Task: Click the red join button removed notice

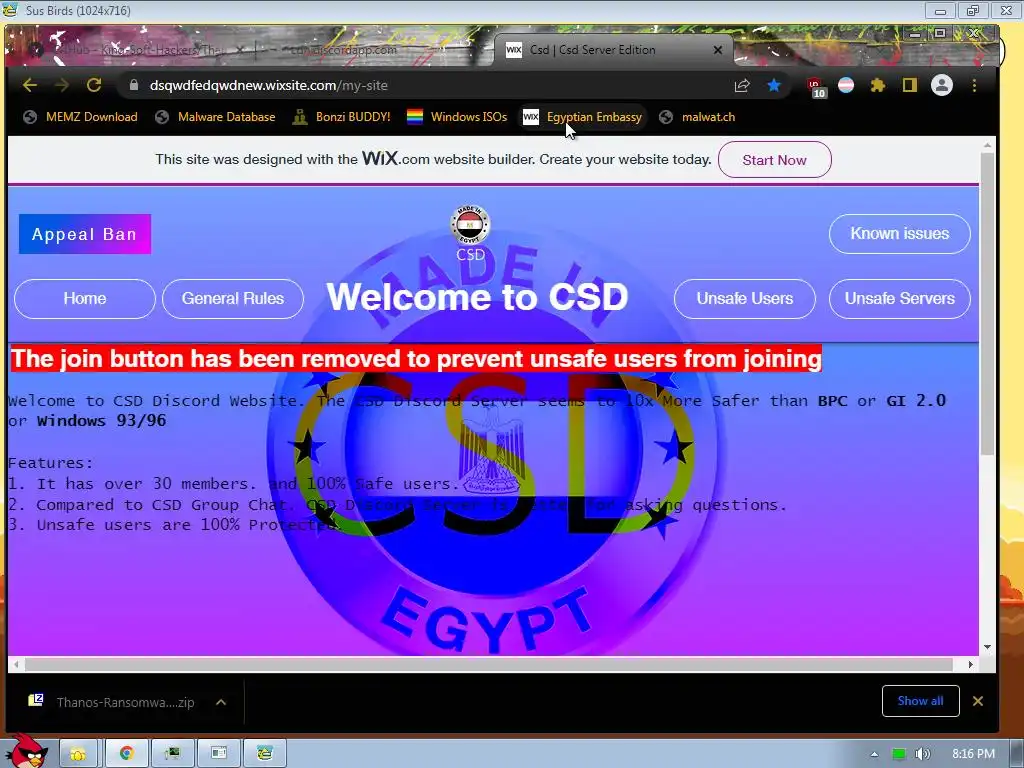Action: pyautogui.click(x=416, y=359)
